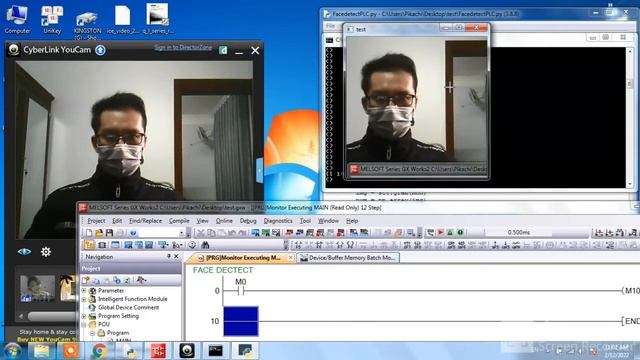Click the YouCam camera taskbar icon
Image resolution: width=640 pixels, height=360 pixels.
pos(187,351)
